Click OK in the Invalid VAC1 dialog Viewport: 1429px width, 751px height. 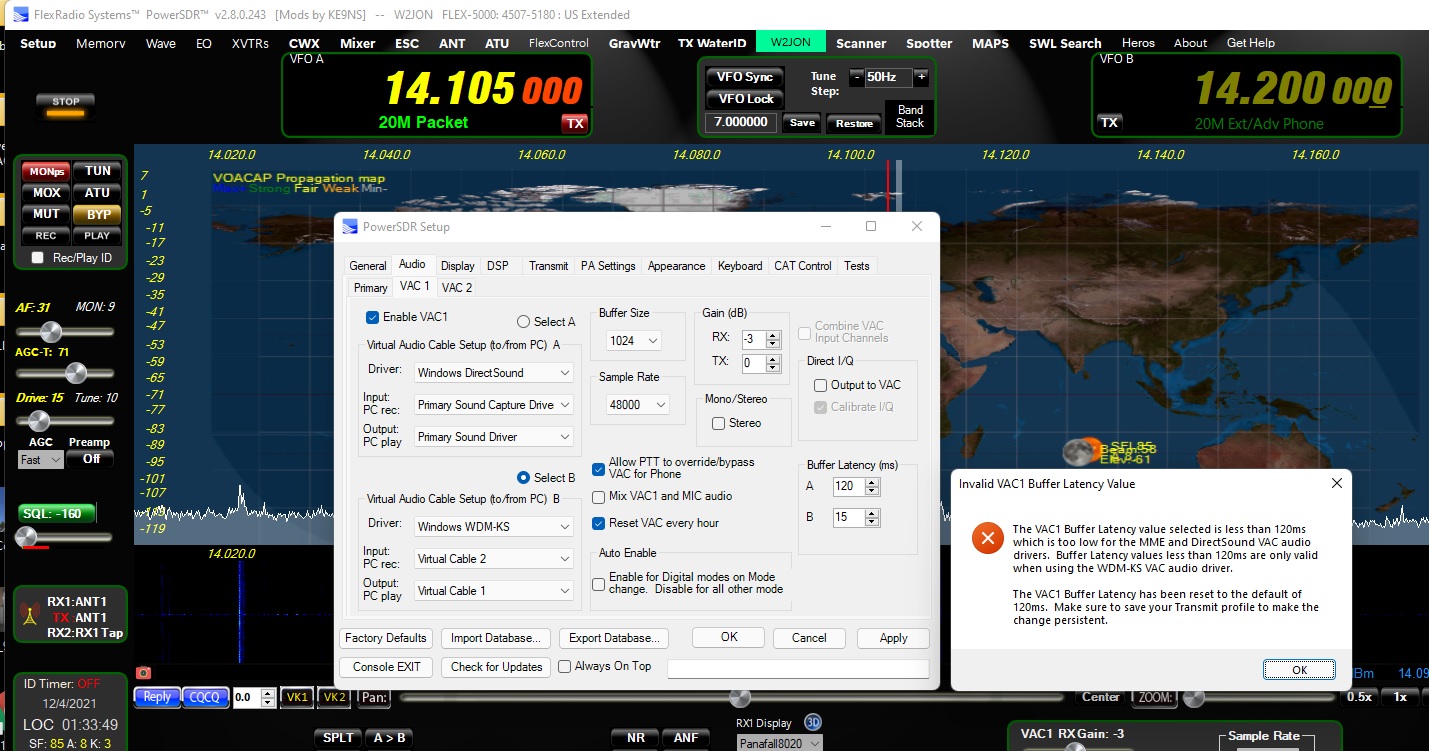[x=1299, y=670]
